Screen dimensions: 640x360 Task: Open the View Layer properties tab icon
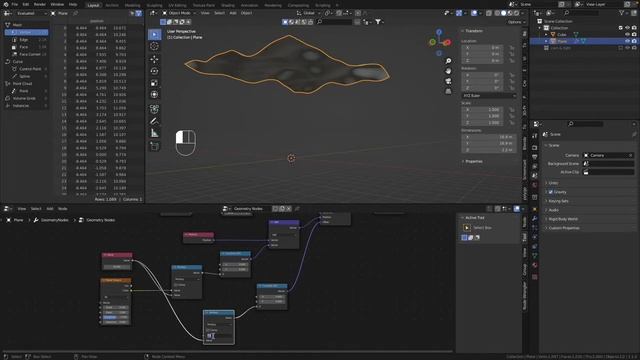tap(535, 167)
